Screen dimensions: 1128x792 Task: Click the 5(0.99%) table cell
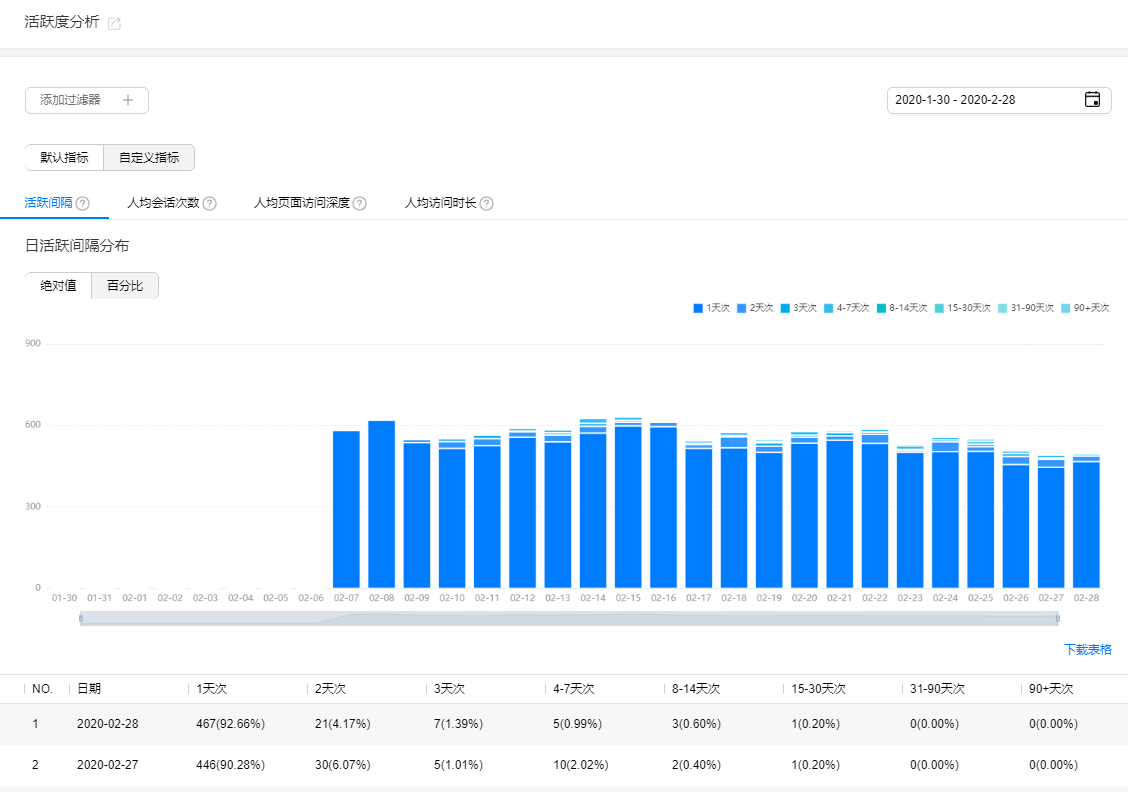578,724
